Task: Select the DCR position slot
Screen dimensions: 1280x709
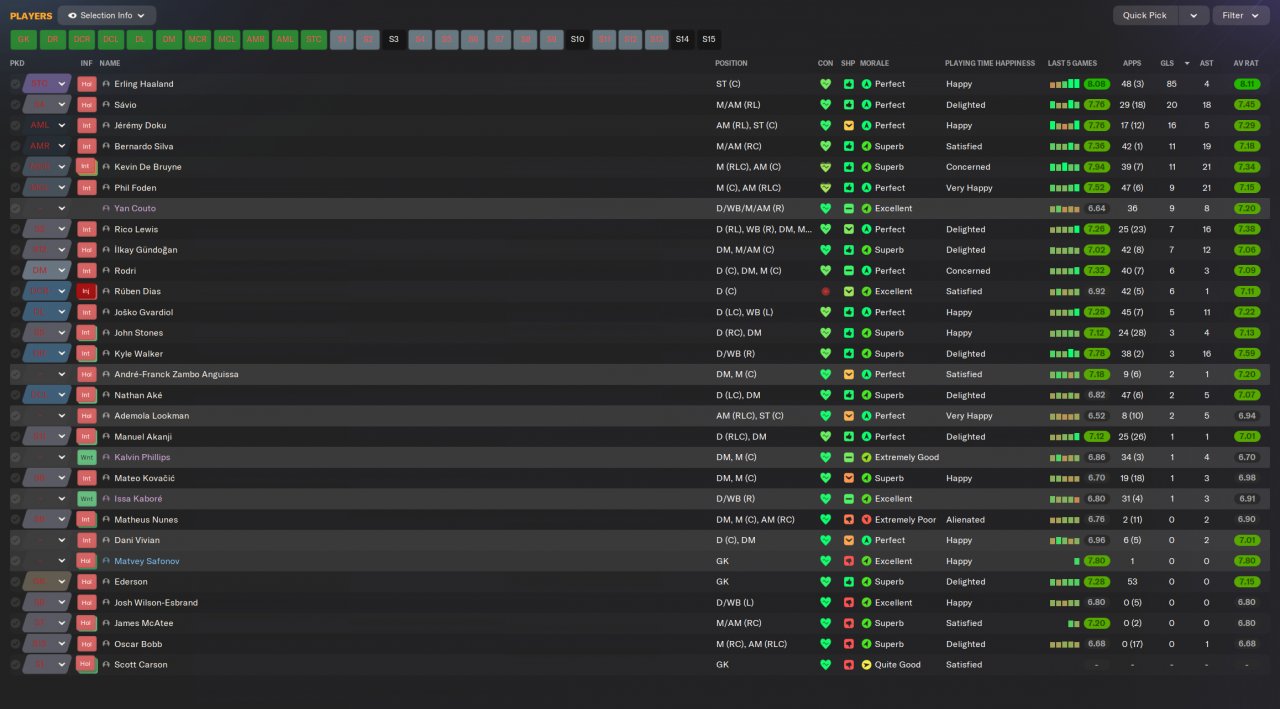Action: (82, 40)
